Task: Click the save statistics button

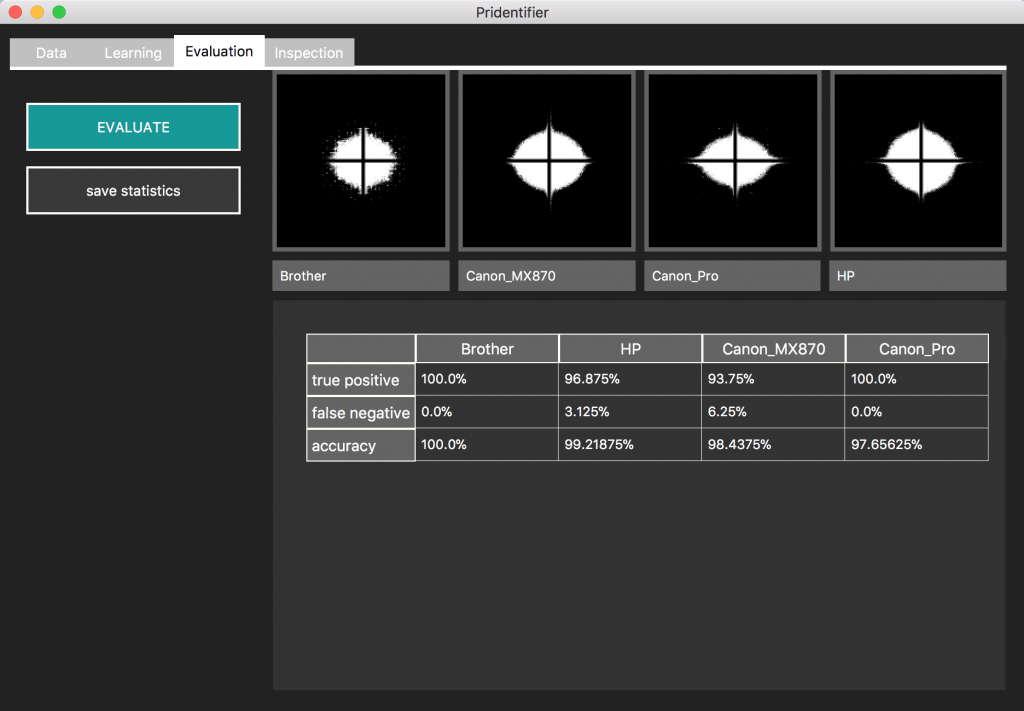Action: coord(133,191)
